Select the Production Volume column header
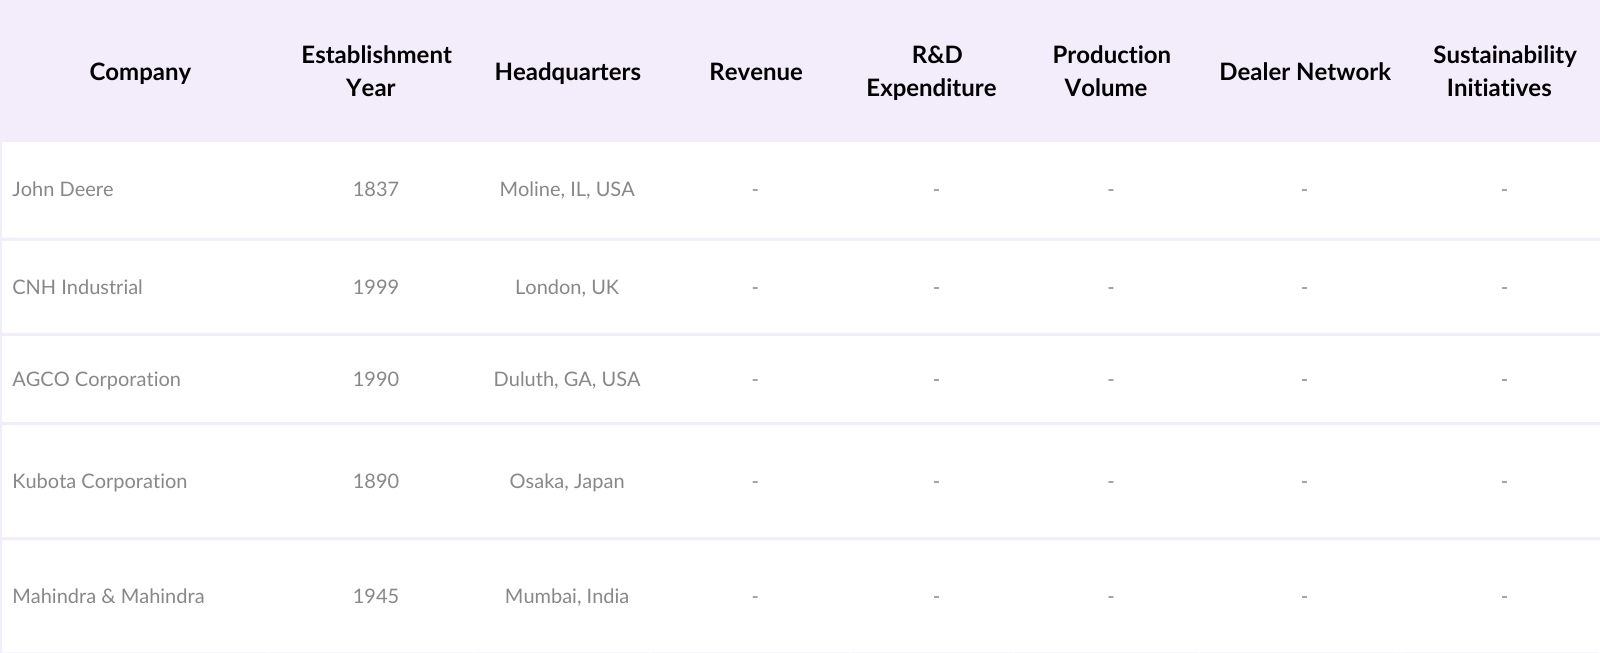The image size is (1600, 653). 1111,71
